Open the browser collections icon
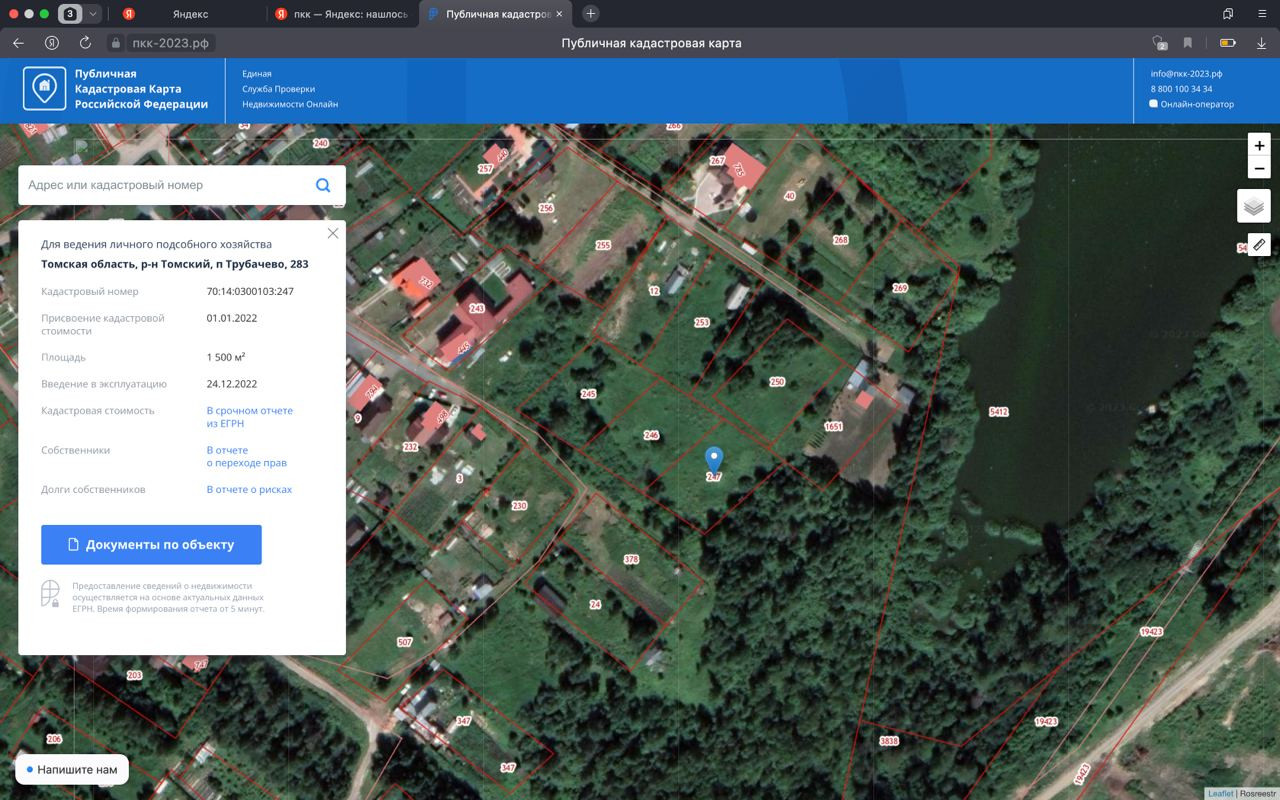This screenshot has height=800, width=1280. click(x=1228, y=14)
